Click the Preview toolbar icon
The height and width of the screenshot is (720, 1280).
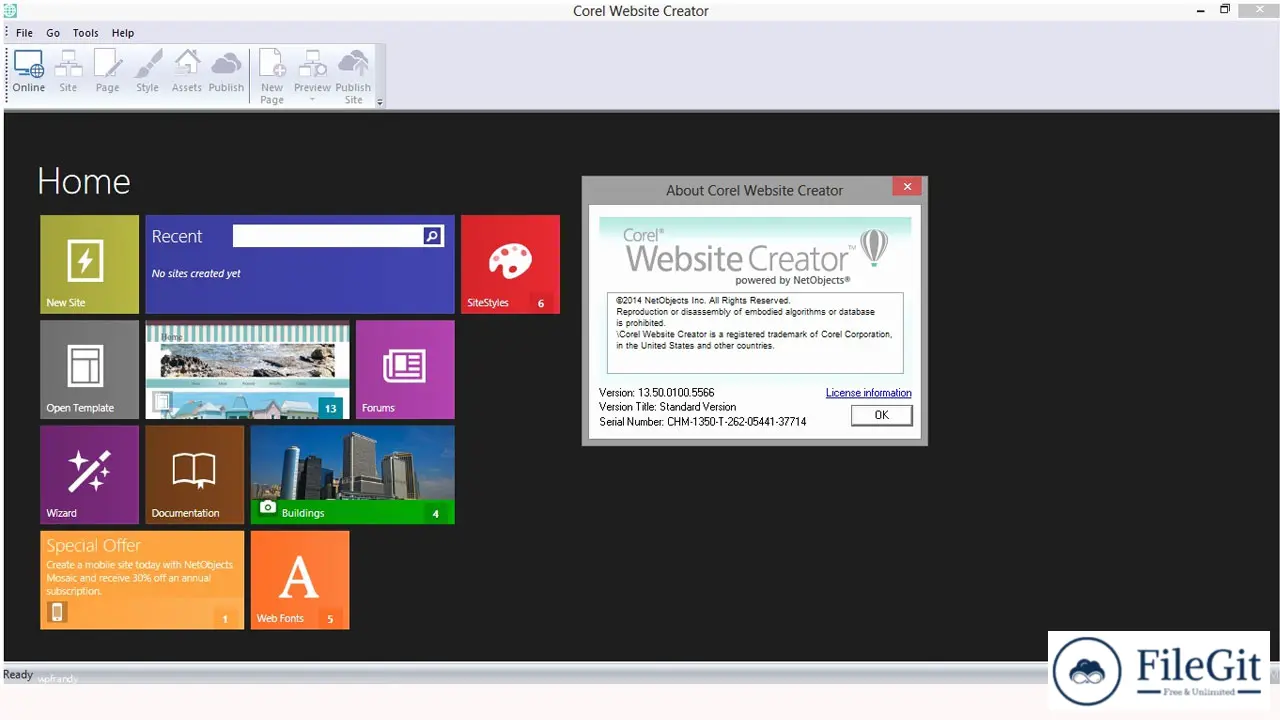(x=312, y=71)
